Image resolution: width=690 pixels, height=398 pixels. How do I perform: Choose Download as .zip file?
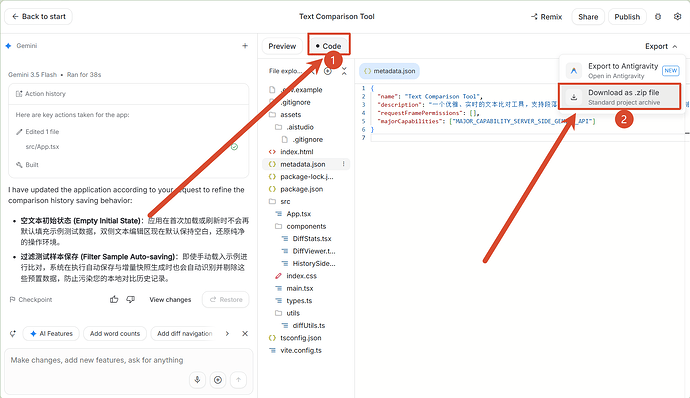coord(620,97)
